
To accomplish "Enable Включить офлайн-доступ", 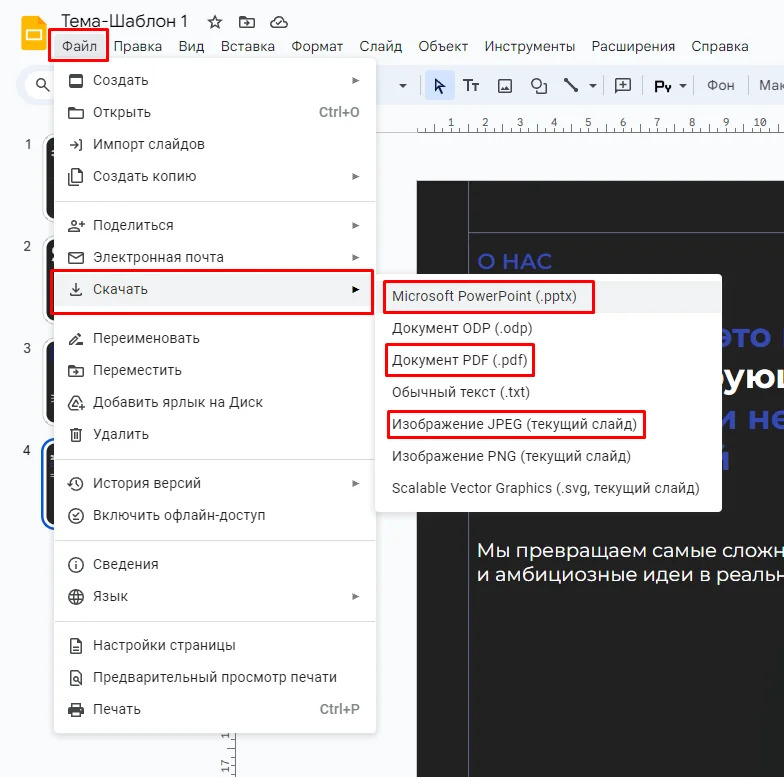I will pos(214,516).
